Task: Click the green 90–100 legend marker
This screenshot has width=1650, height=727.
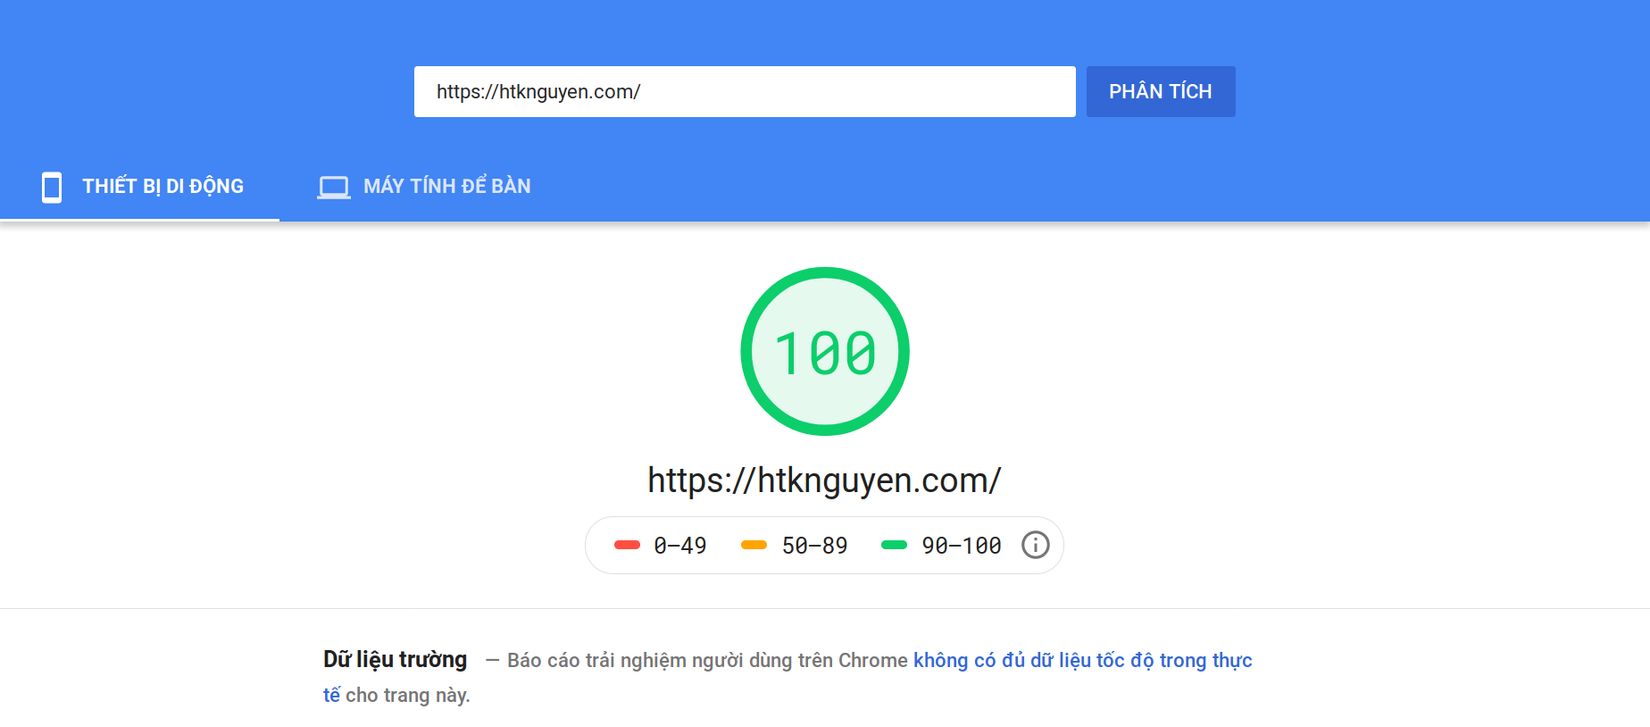Action: [x=894, y=545]
